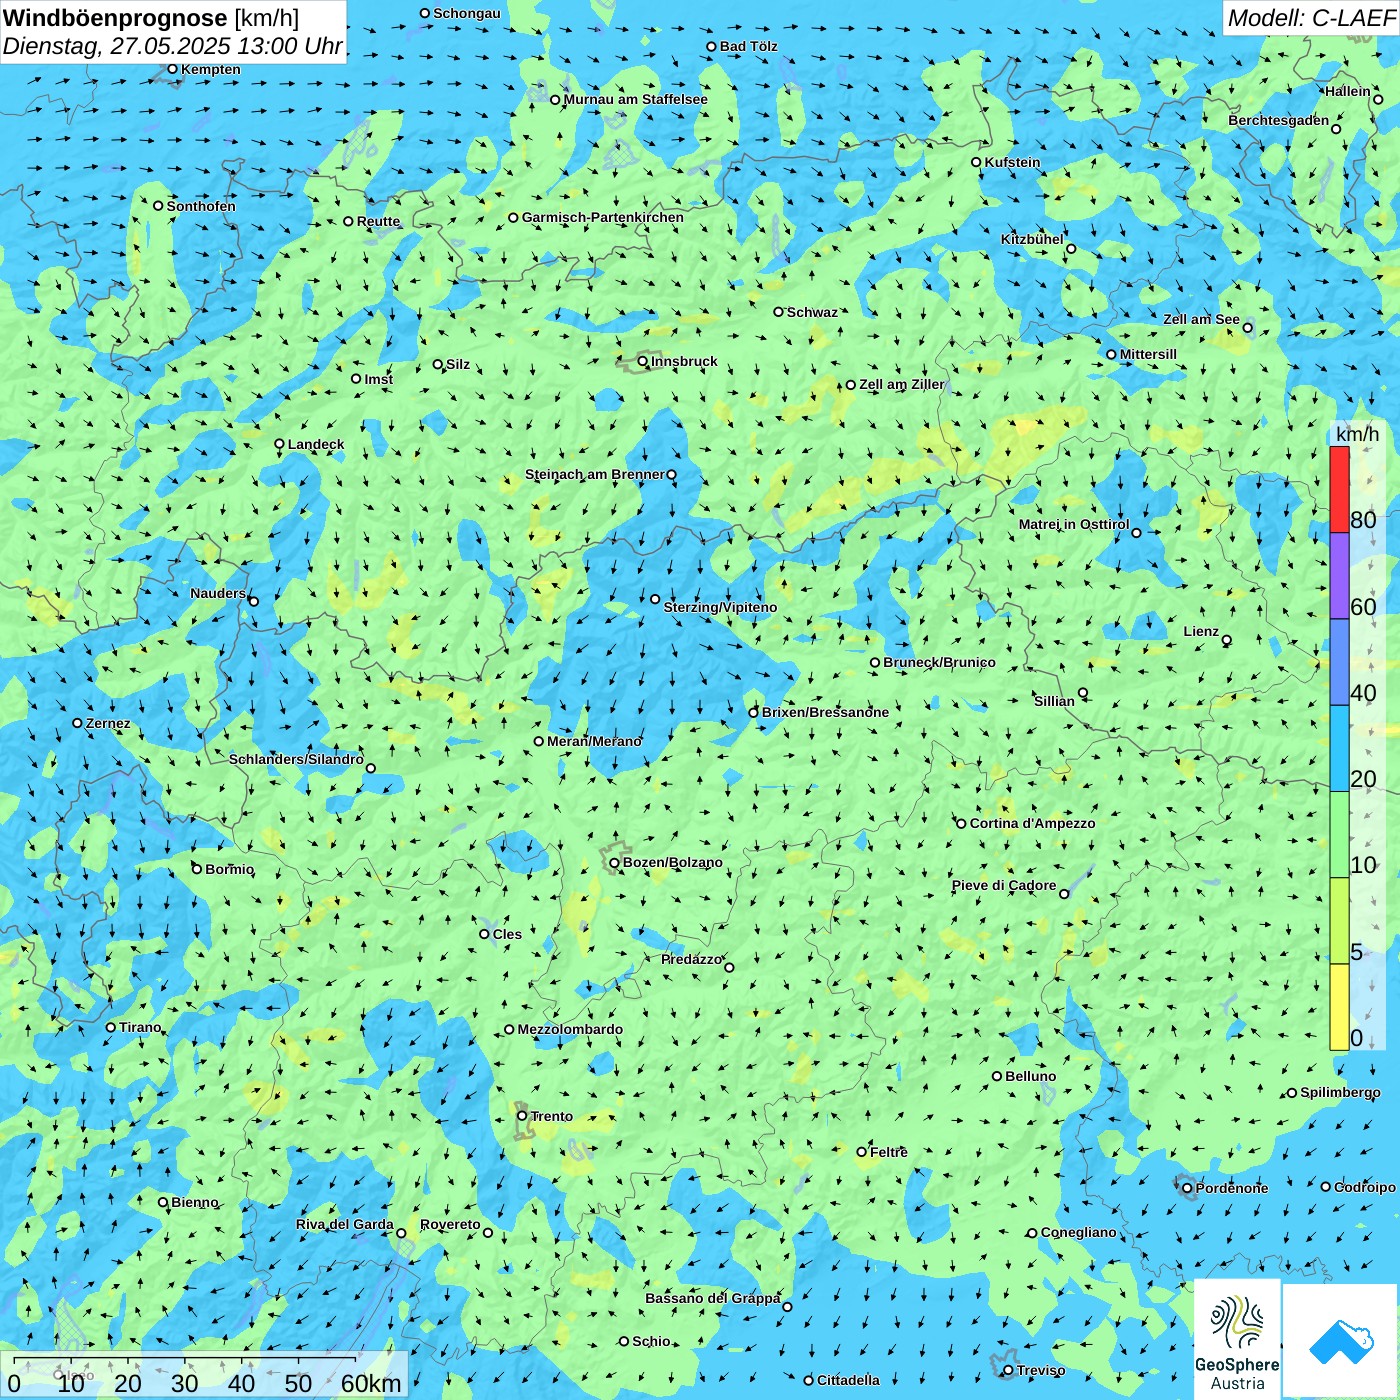Click the yellow band of the legend
1400x1400 pixels.
point(1339,1007)
